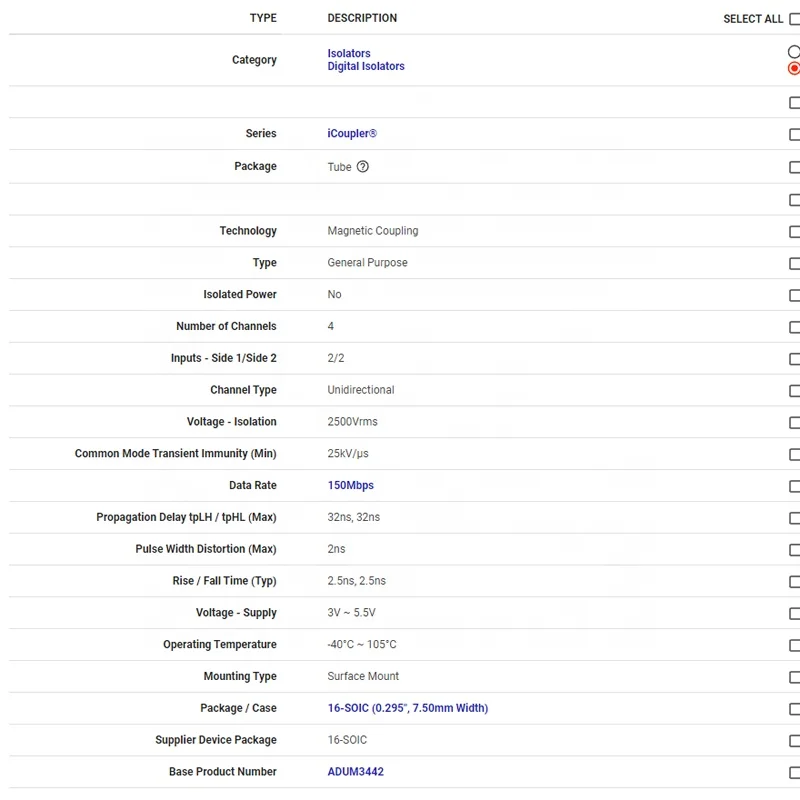Click the 150Mbps data rate link
This screenshot has width=800, height=800.
point(350,486)
